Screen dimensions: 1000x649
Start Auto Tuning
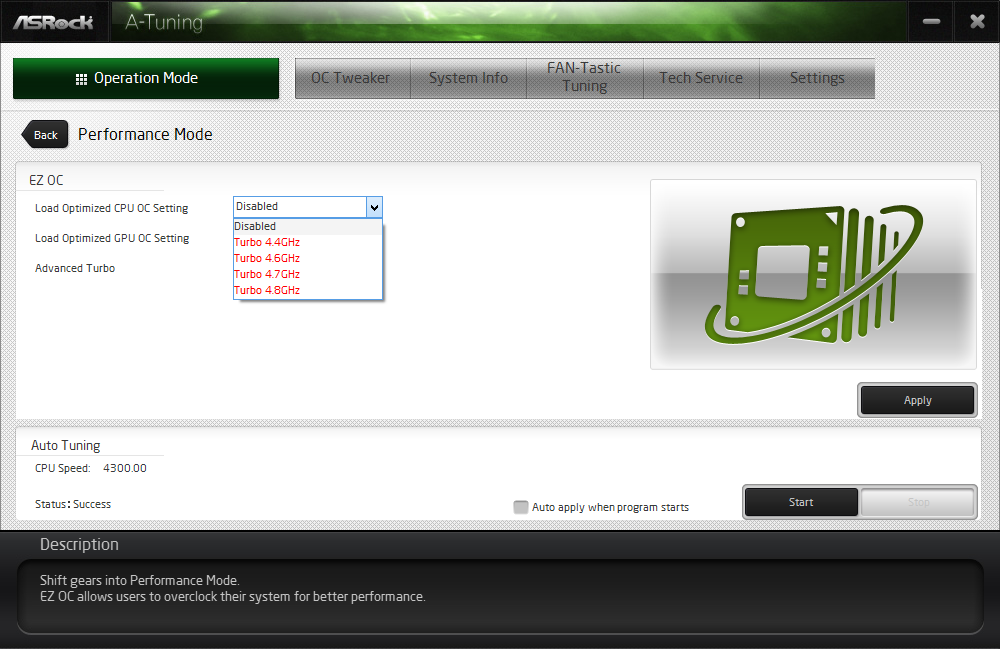coord(801,502)
